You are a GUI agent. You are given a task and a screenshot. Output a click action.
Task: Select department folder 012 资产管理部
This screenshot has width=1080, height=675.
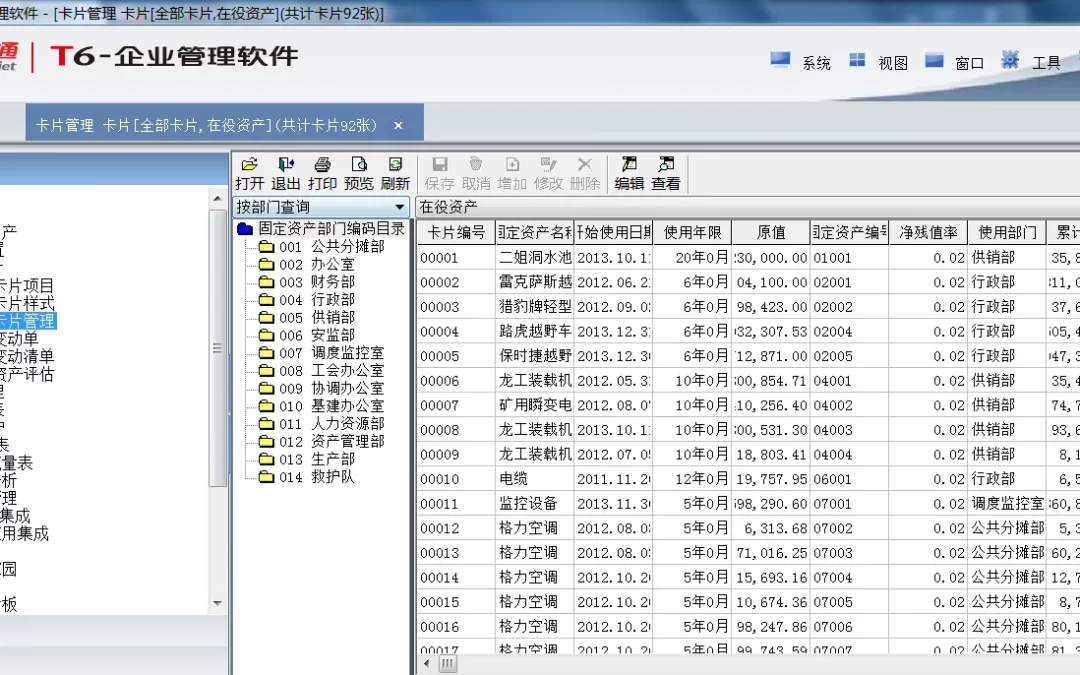(x=322, y=442)
